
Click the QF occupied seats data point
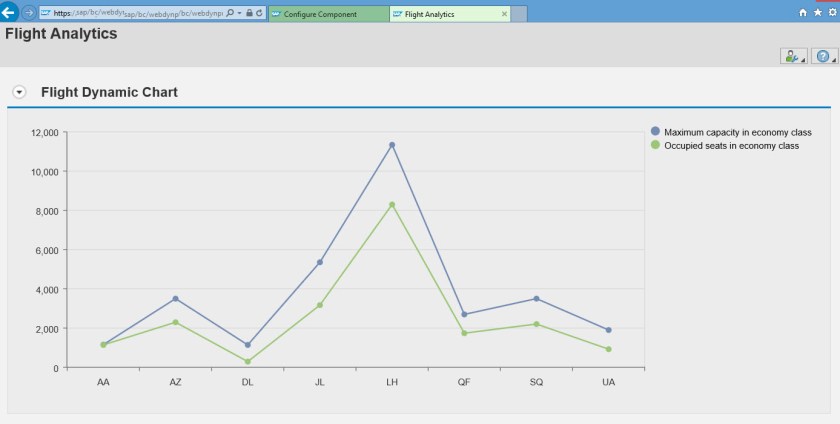464,333
